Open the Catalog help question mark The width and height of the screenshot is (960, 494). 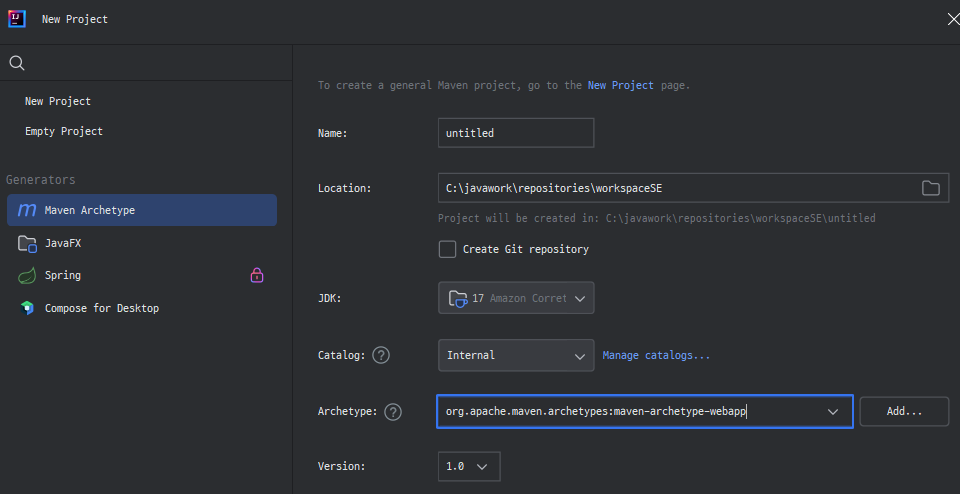(x=380, y=355)
